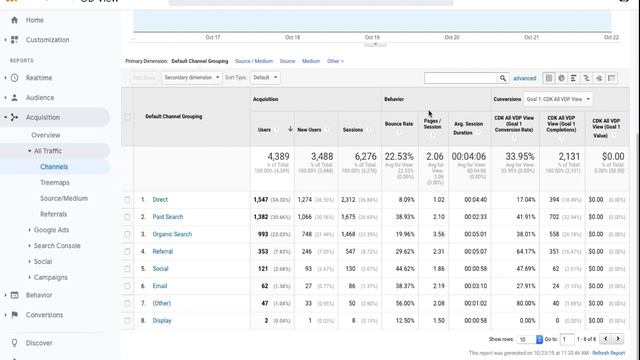Switch to comparison view icon

(x=587, y=78)
